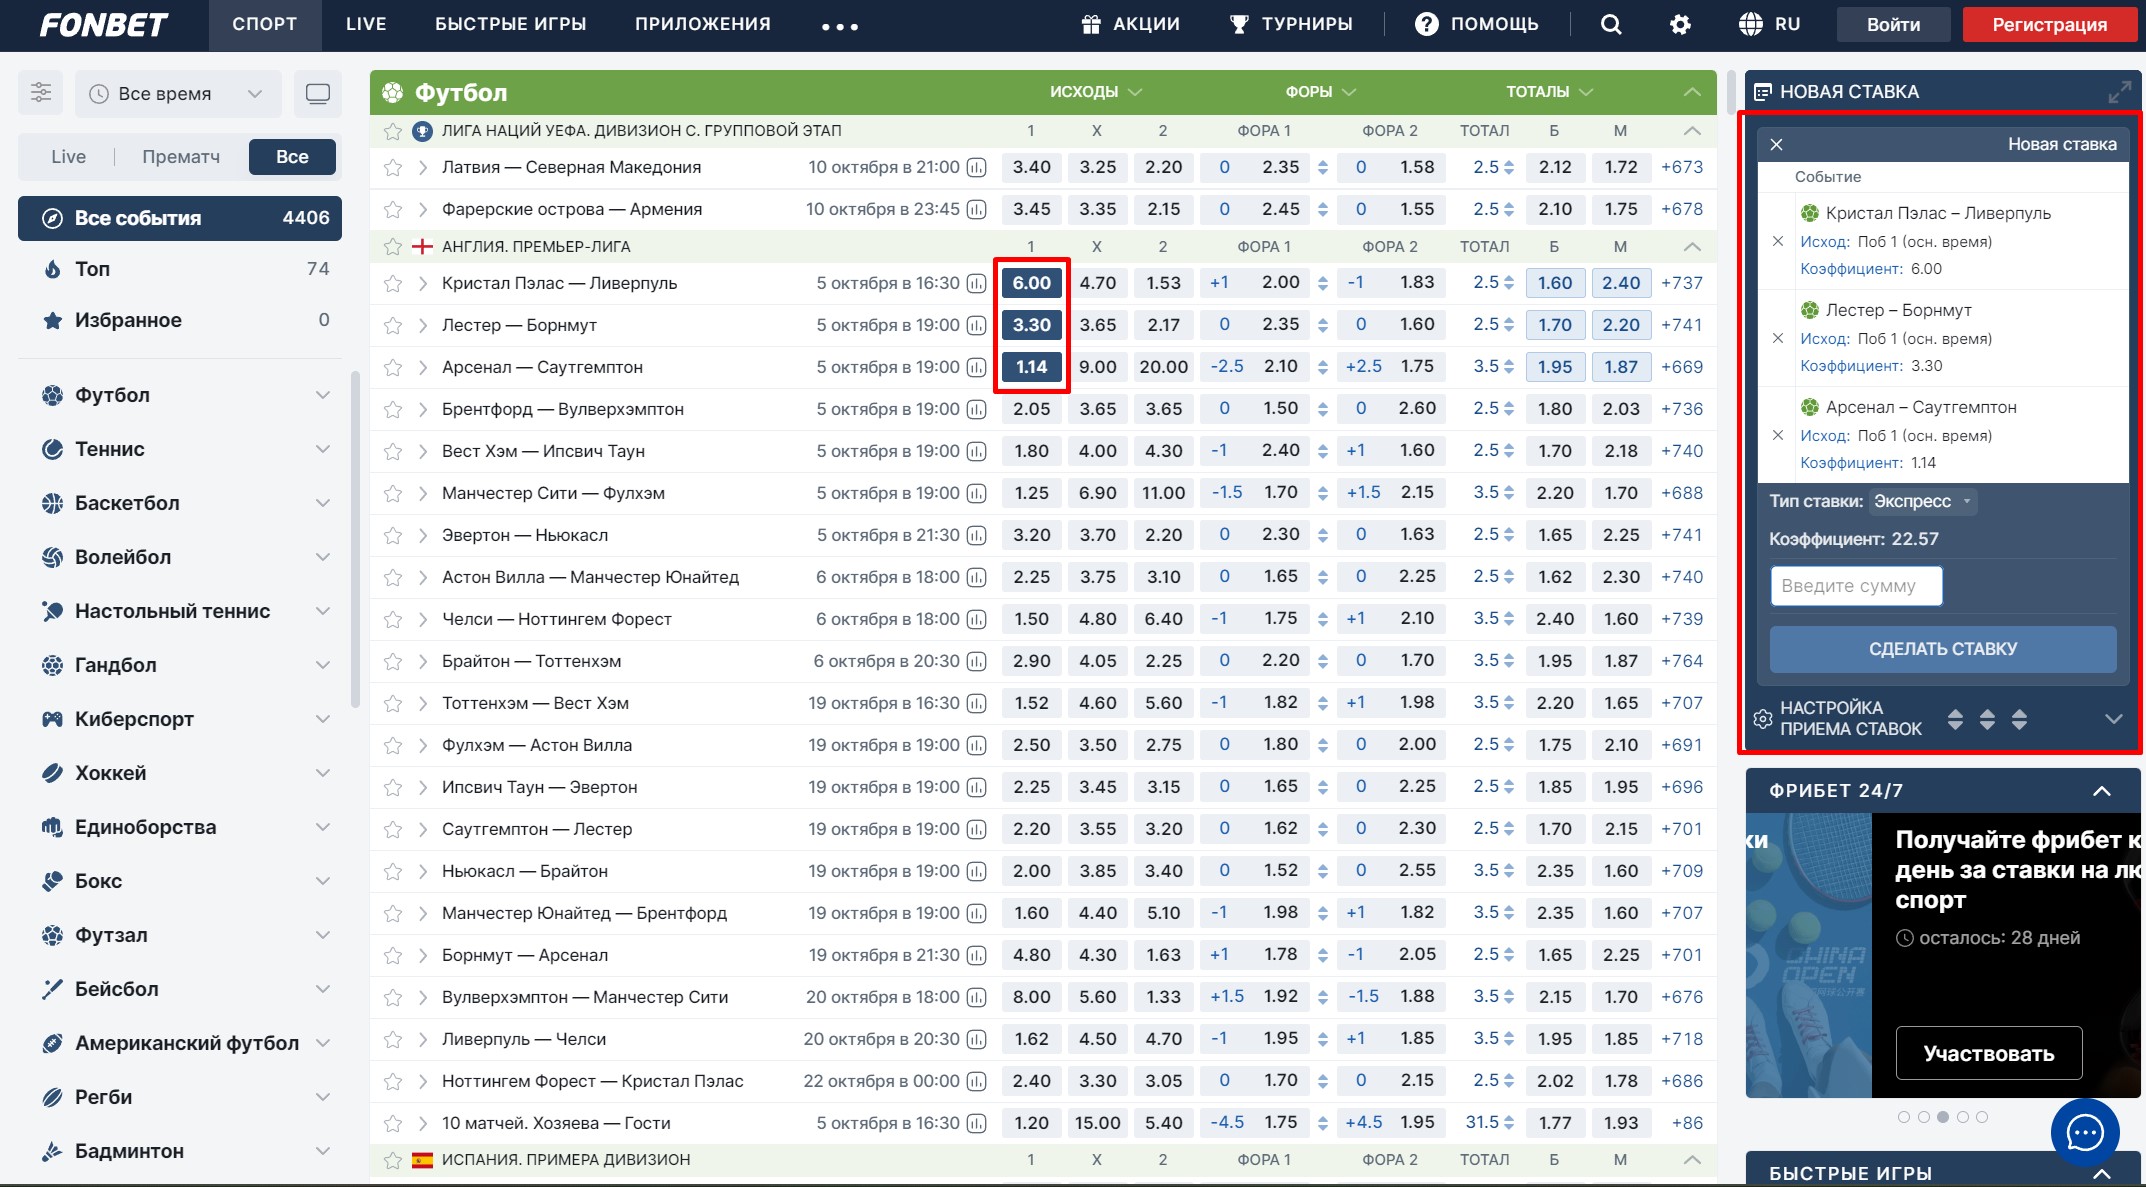
Task: Open the LIVE top menu
Action: coord(366,24)
